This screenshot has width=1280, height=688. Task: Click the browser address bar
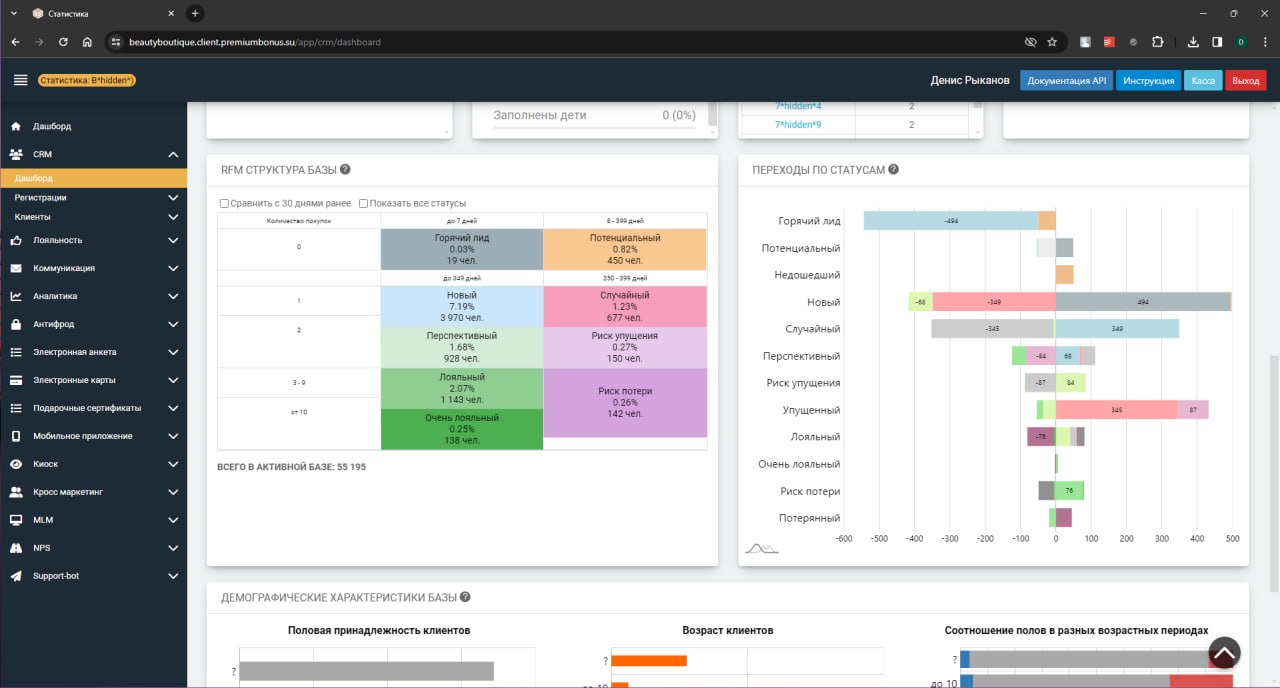[x=560, y=42]
